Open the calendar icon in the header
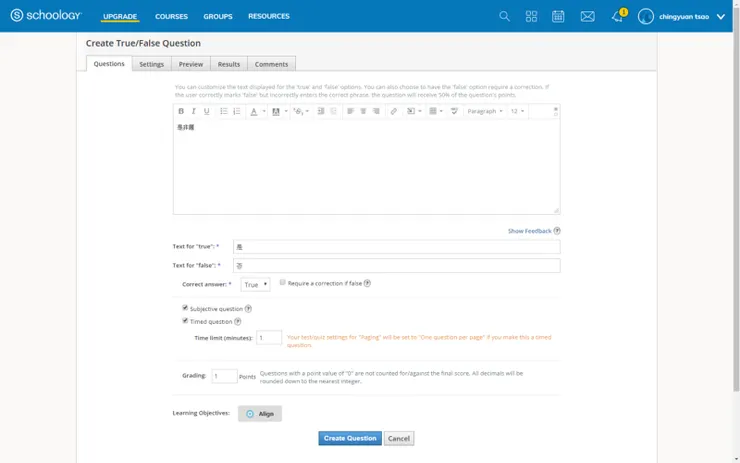This screenshot has width=740, height=463. (558, 17)
